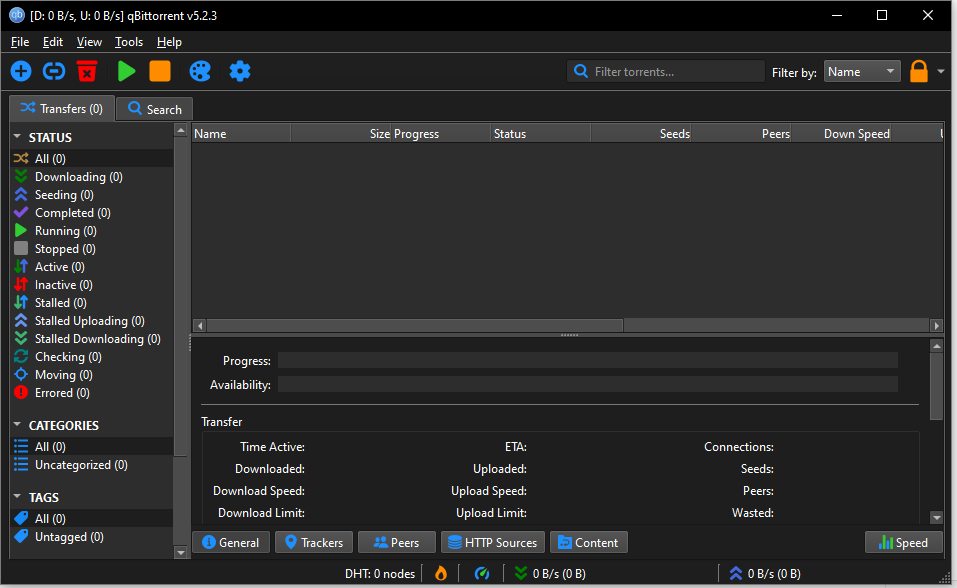Click the upload speed 0 B/s indicator
957x588 pixels.
765,574
